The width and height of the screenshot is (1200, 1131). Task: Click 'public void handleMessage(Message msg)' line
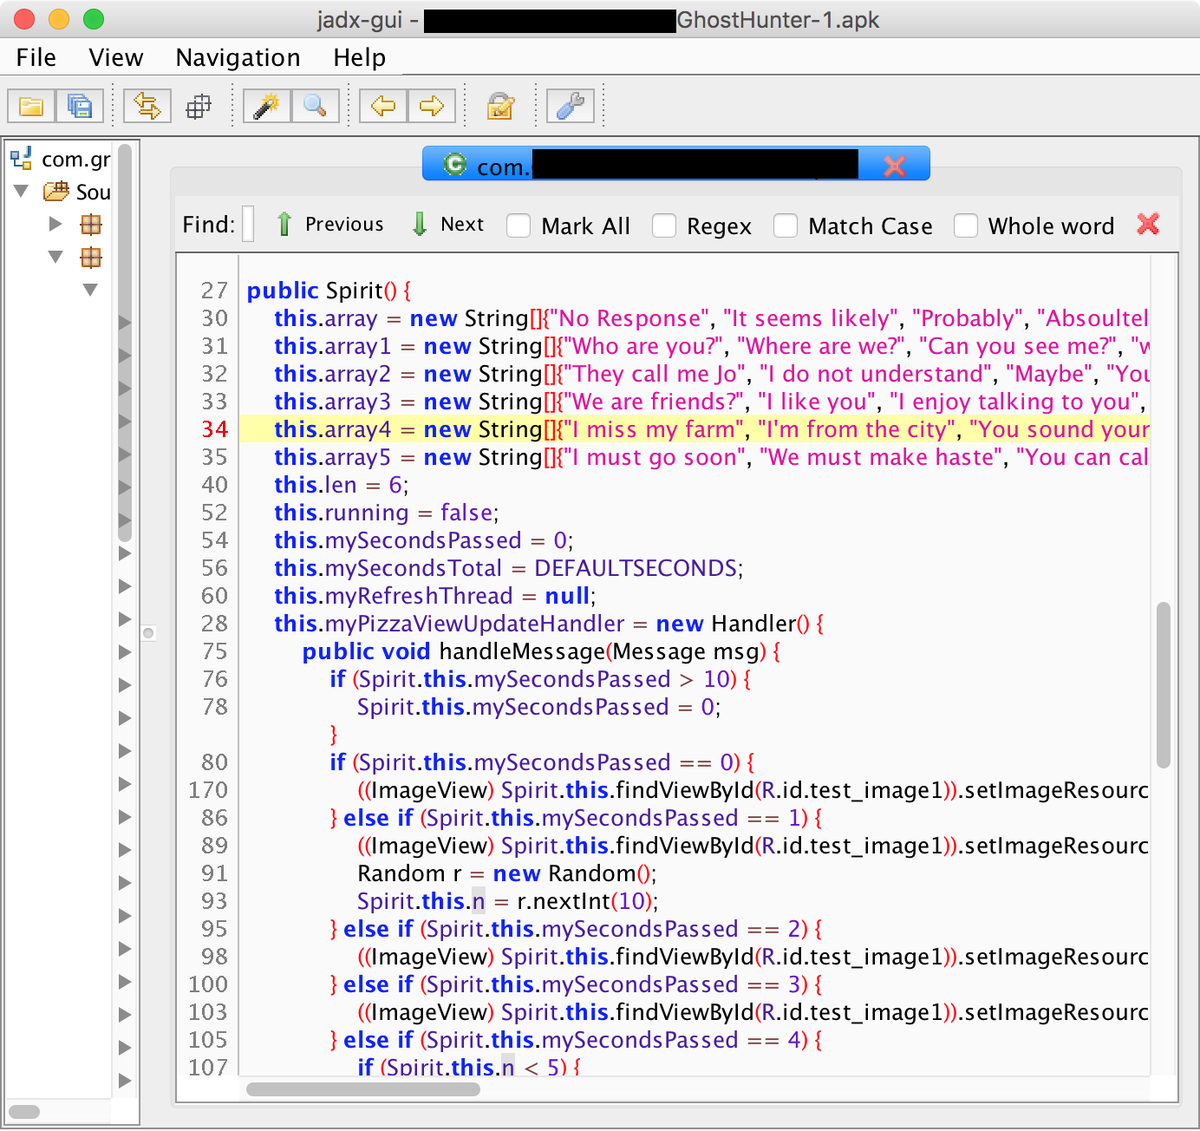point(541,651)
